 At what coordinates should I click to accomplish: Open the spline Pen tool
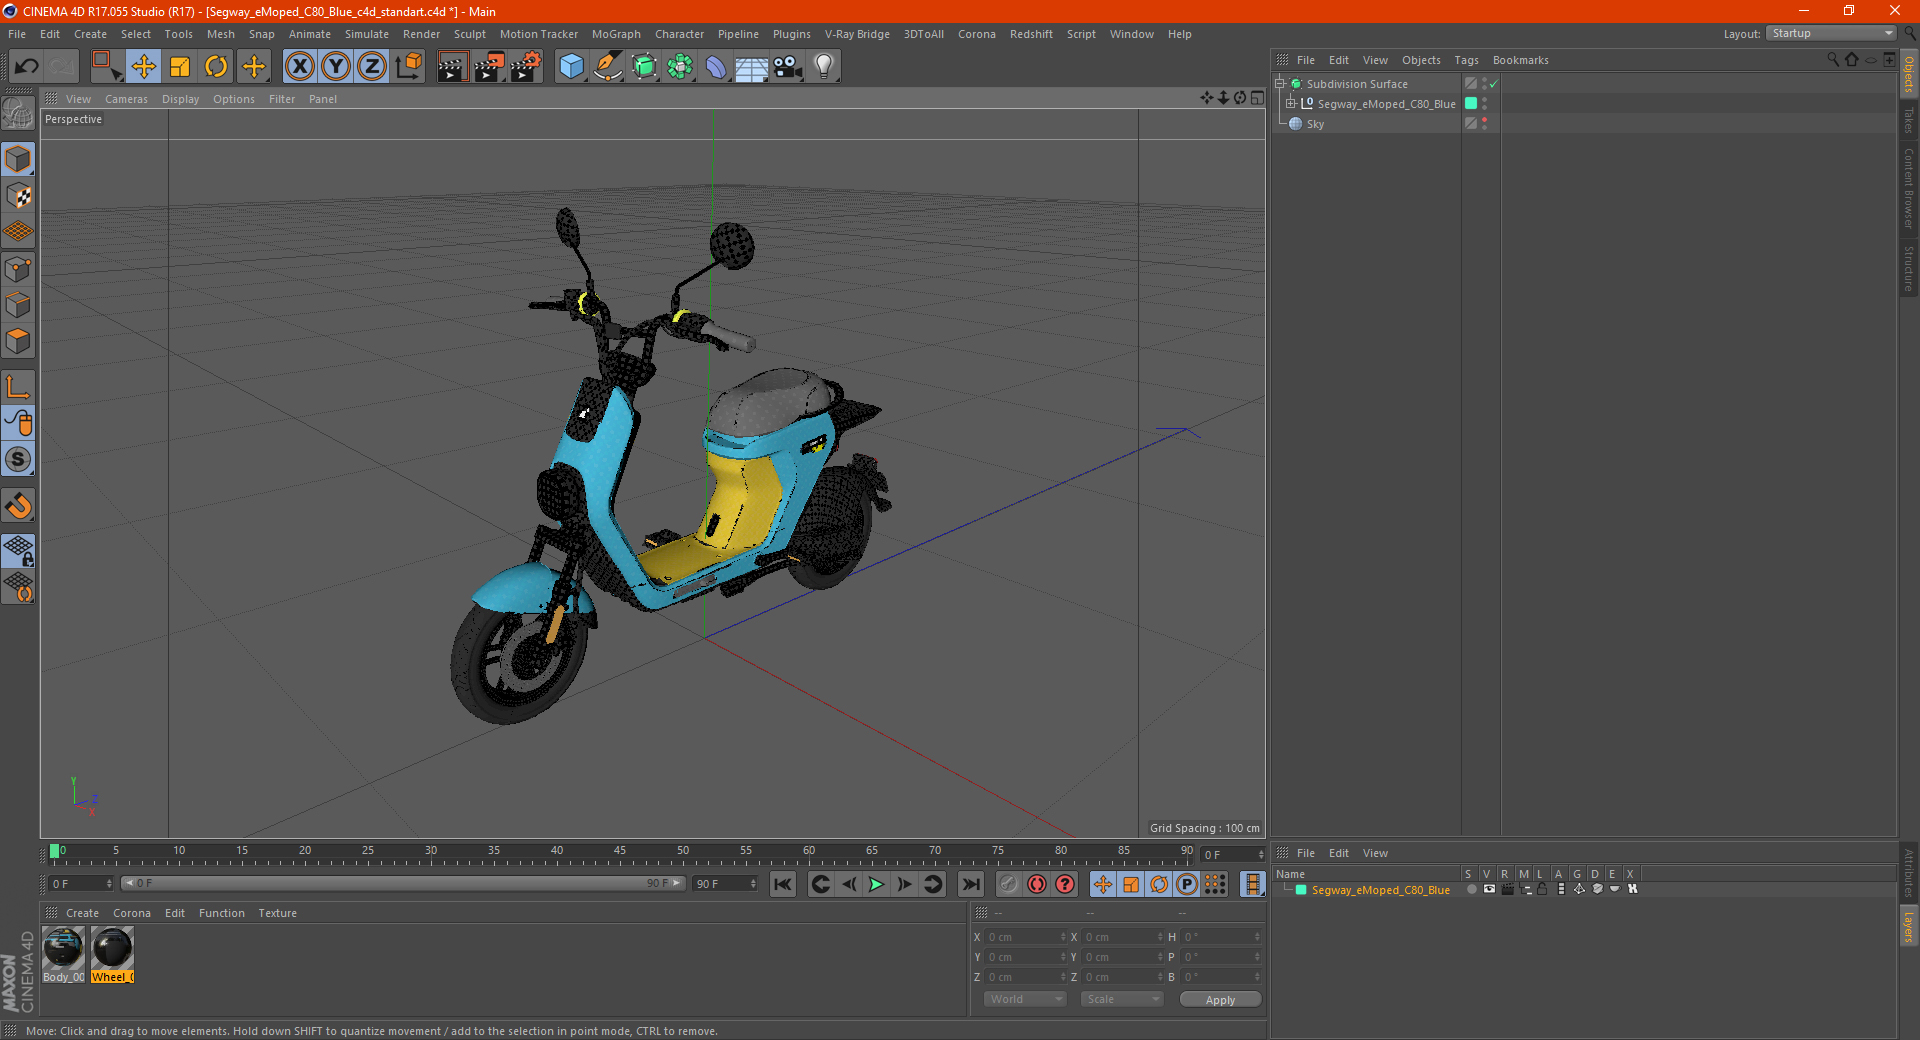click(607, 67)
